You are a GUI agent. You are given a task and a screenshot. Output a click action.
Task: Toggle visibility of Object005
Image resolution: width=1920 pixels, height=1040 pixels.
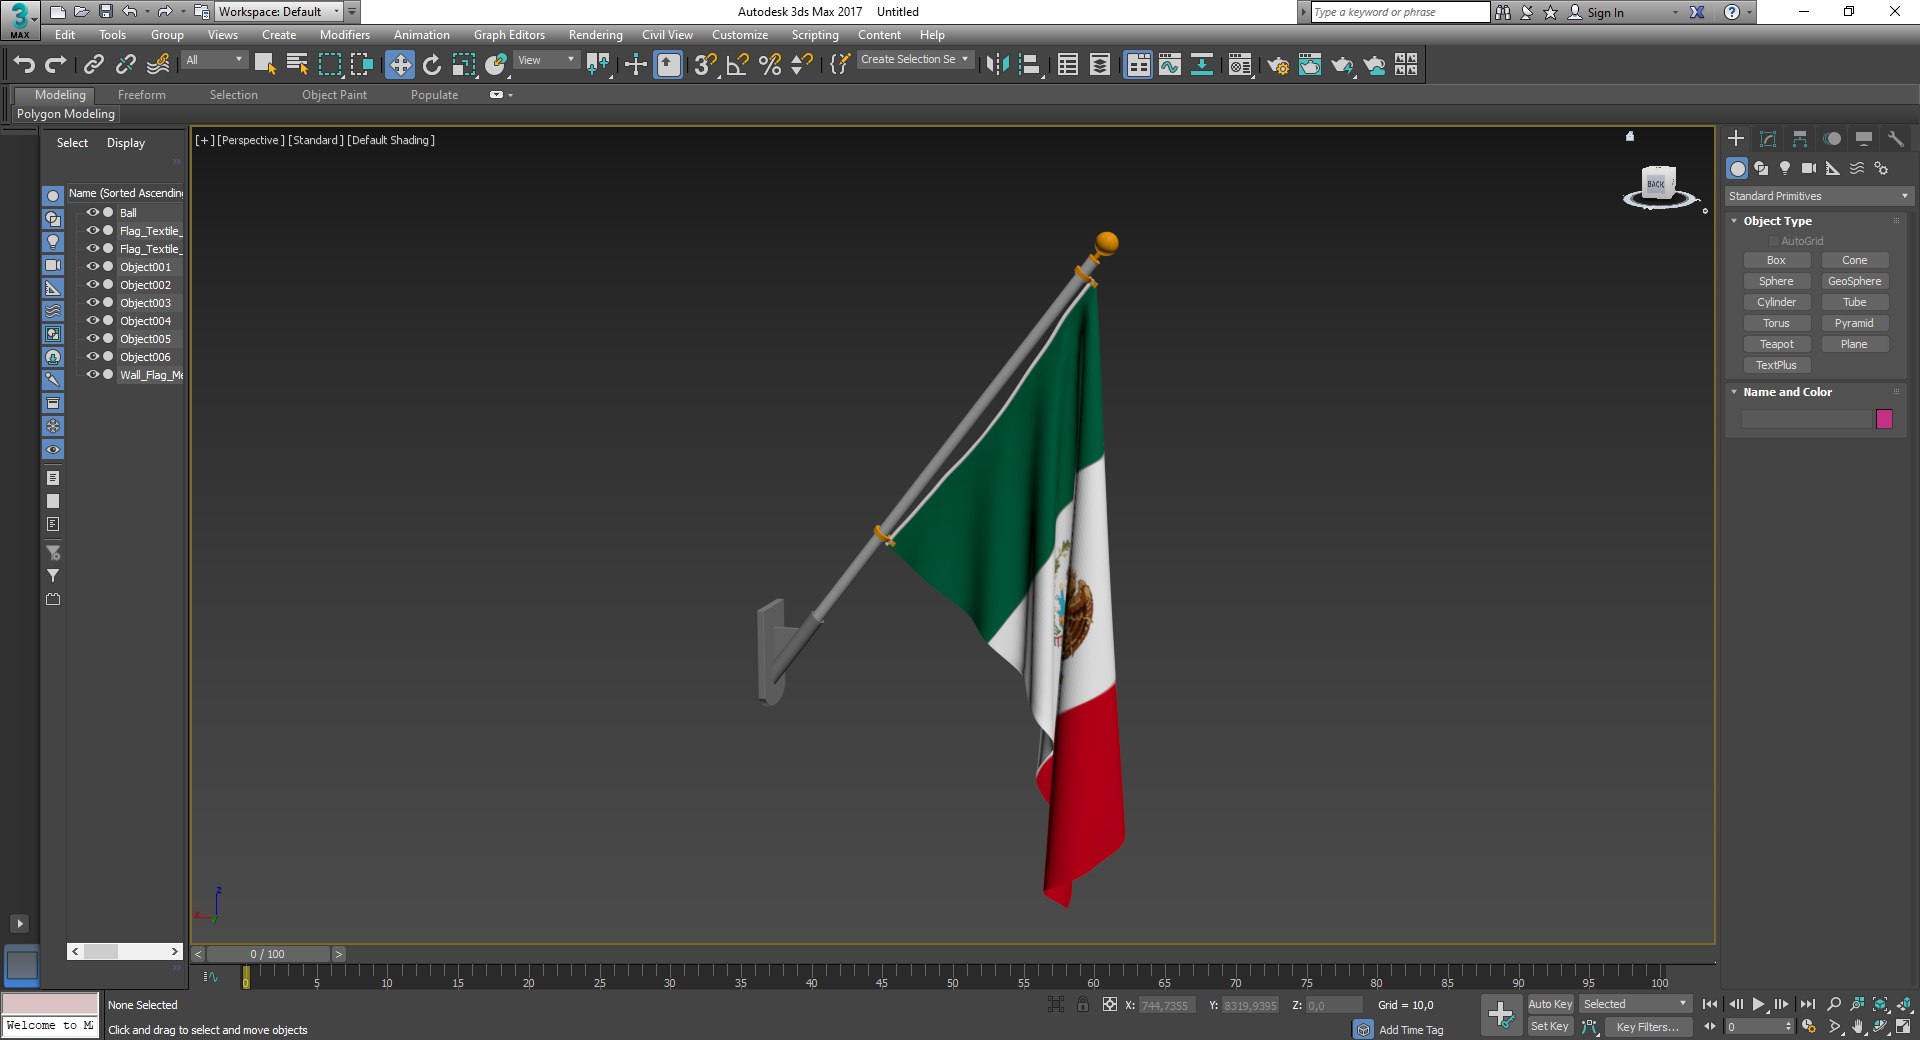pos(92,338)
